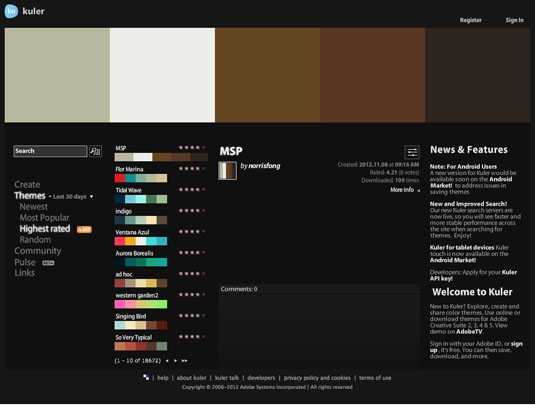Image resolution: width=535 pixels, height=405 pixels.
Task: Show Random themes
Action: pyautogui.click(x=35, y=240)
